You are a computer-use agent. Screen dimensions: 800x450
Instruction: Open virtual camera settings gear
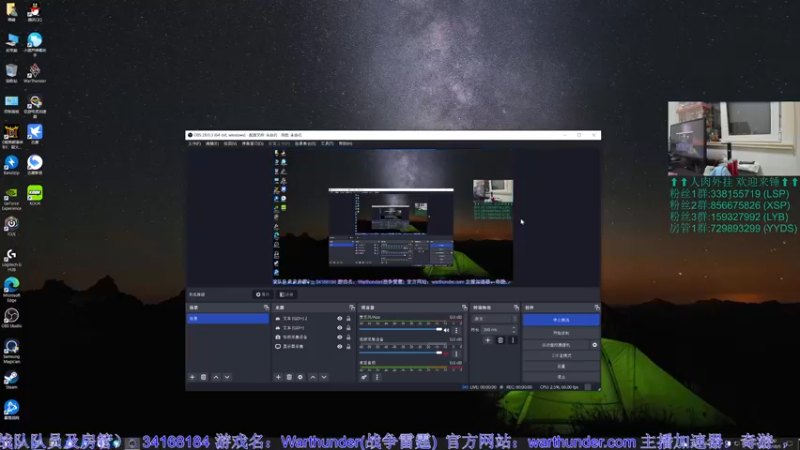[594, 345]
